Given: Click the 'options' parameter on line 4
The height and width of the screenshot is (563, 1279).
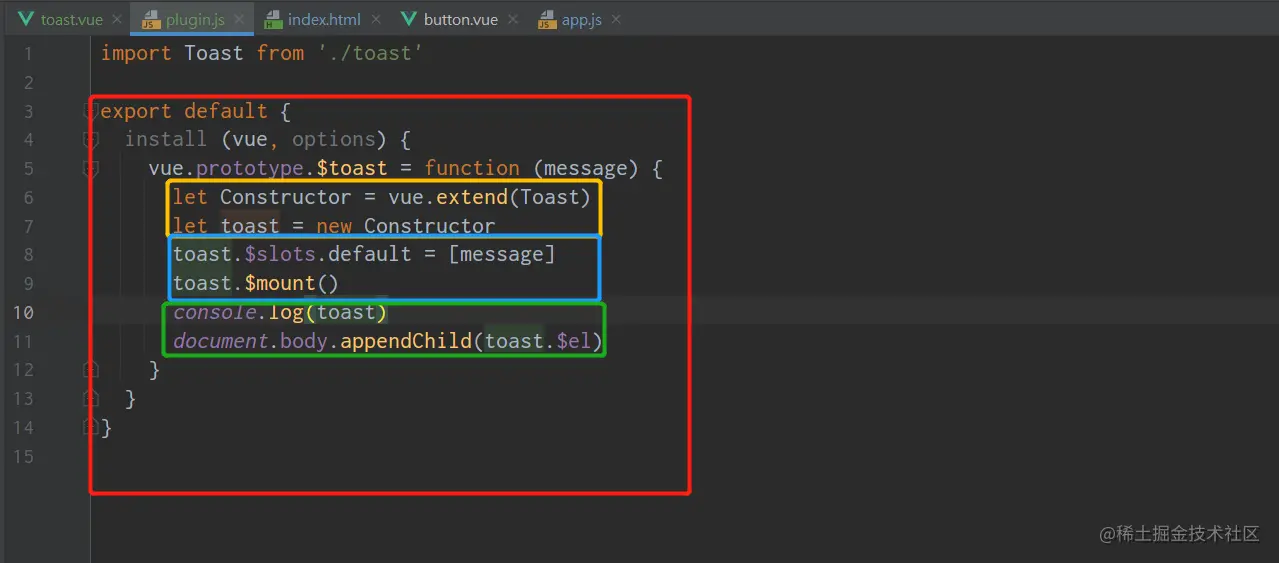Looking at the screenshot, I should [x=334, y=139].
